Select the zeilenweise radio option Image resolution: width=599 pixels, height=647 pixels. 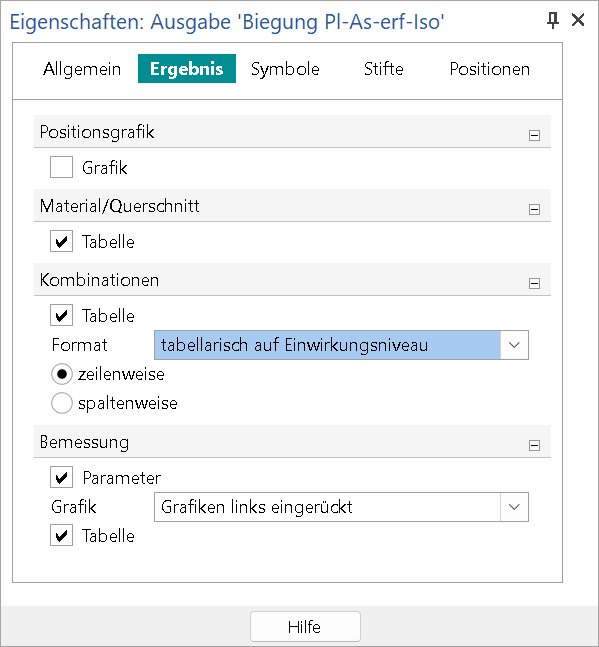click(62, 374)
